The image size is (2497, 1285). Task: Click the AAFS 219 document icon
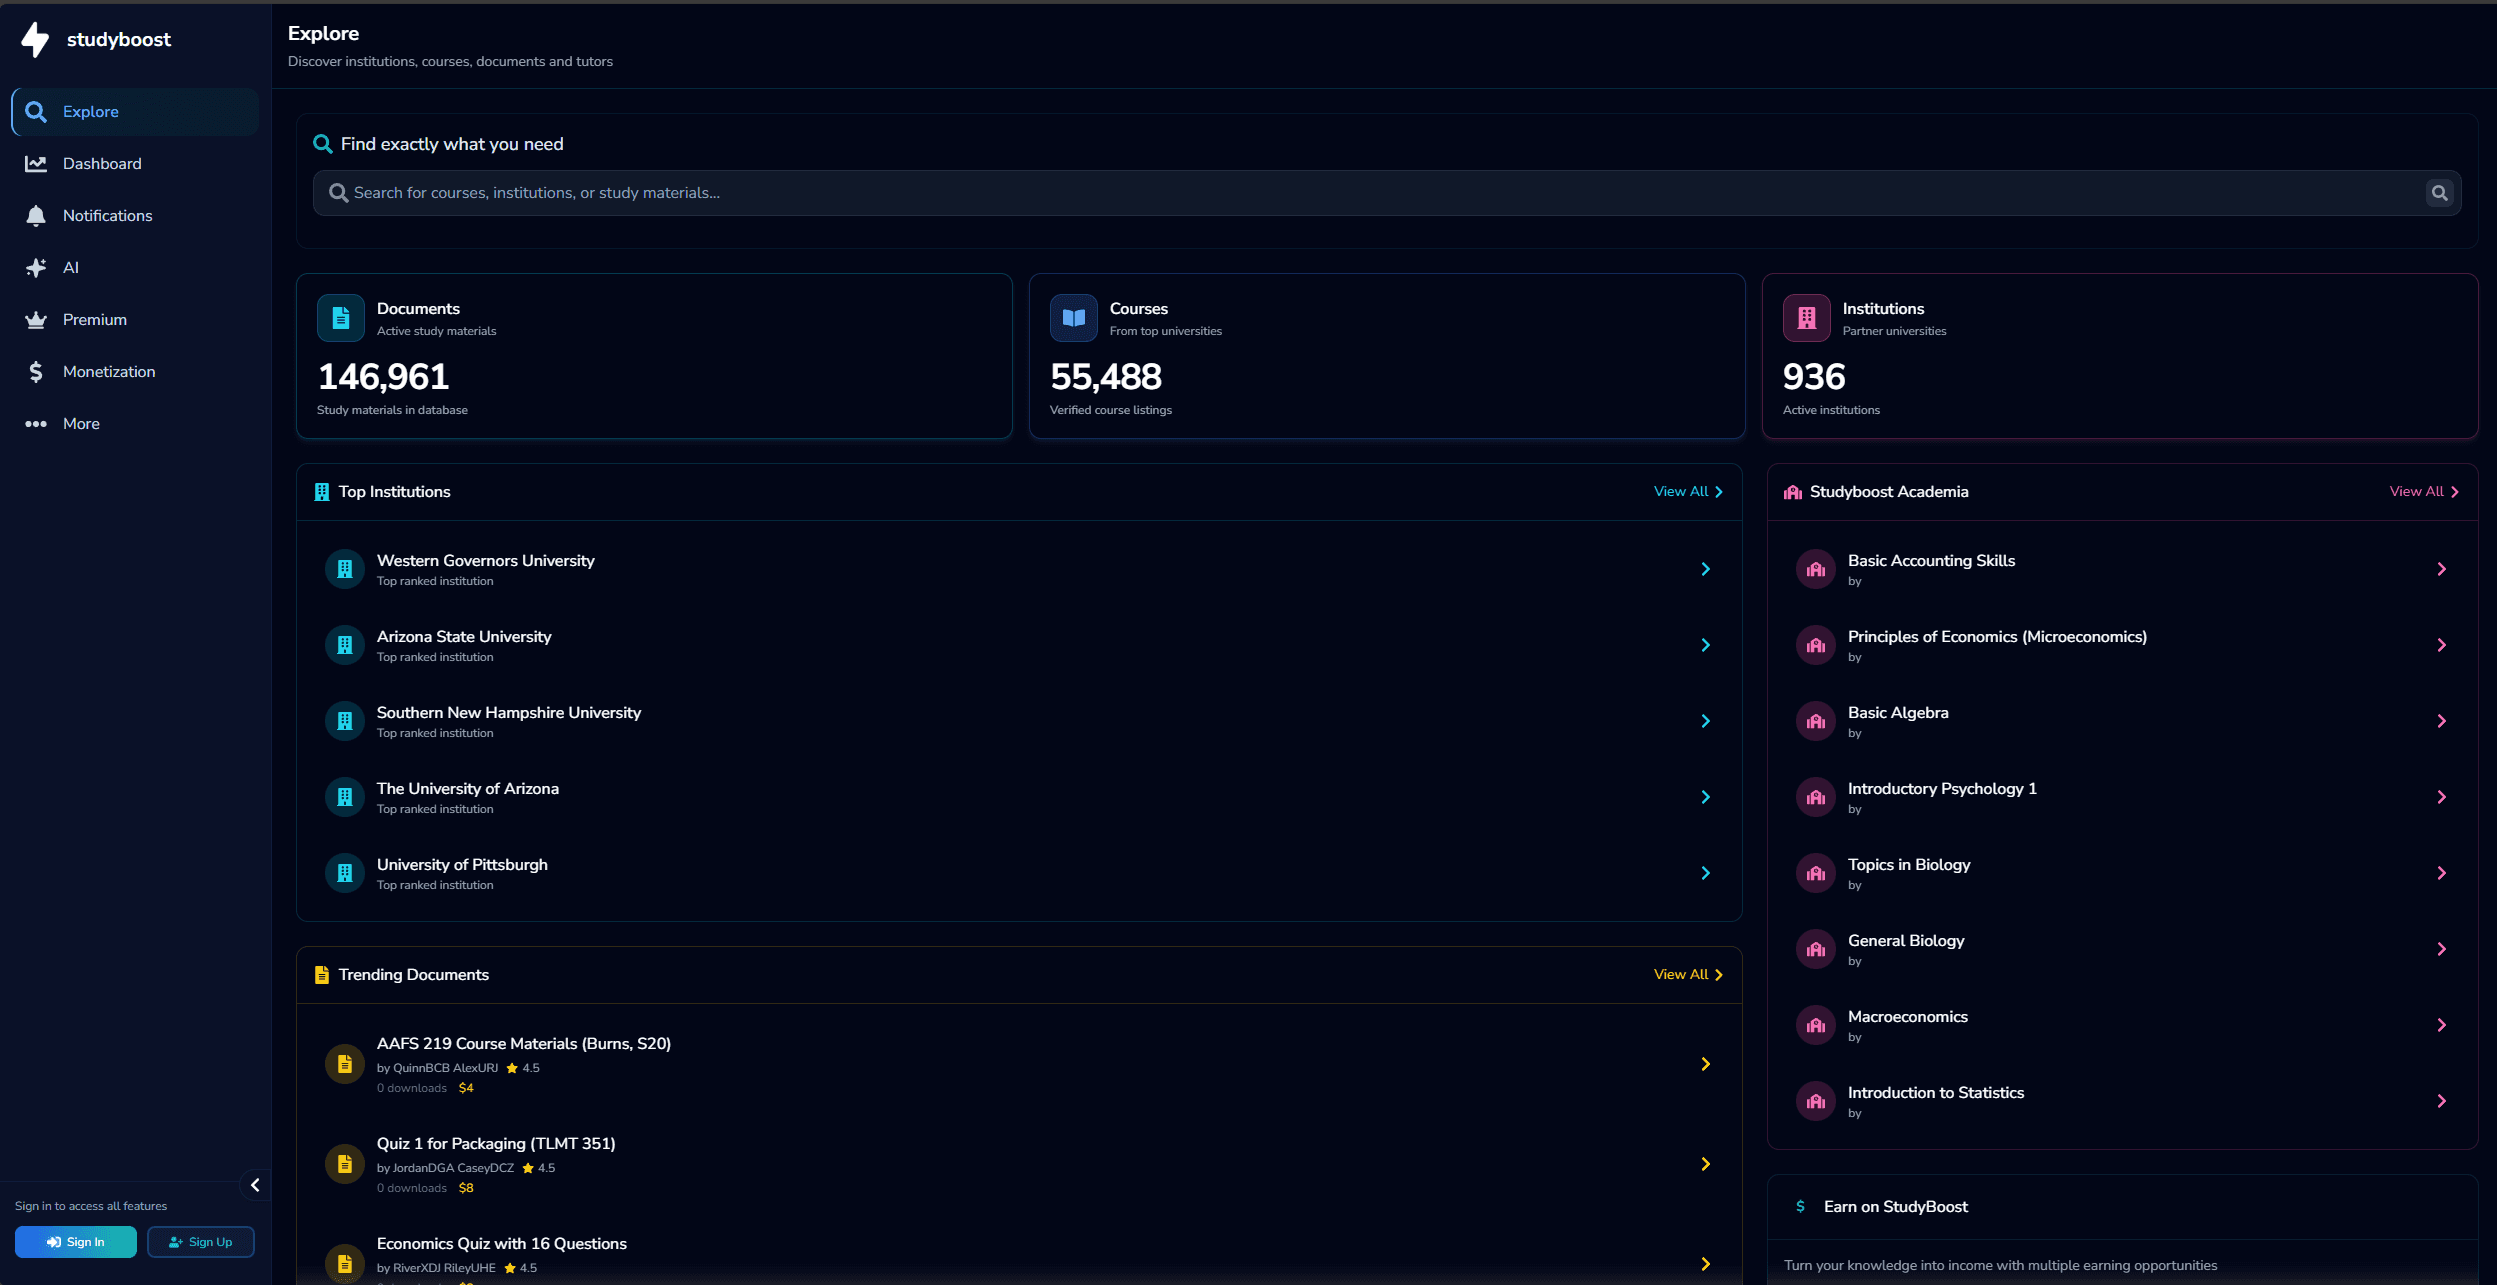click(345, 1064)
